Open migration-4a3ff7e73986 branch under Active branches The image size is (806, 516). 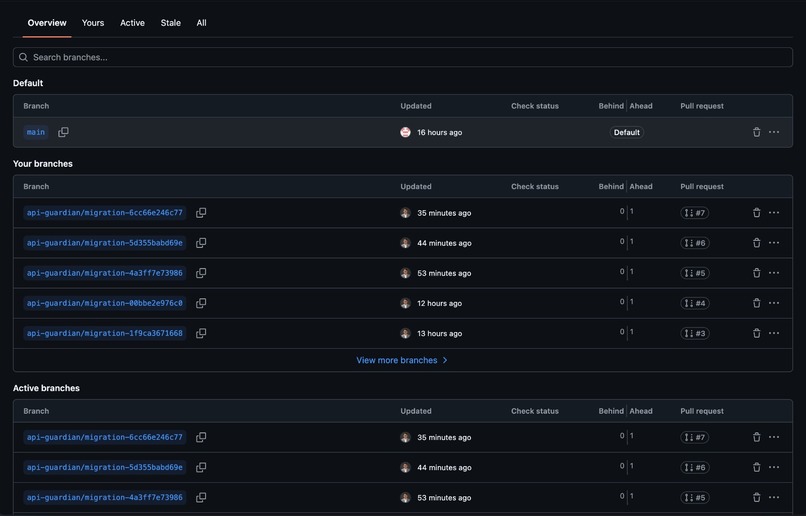point(105,497)
